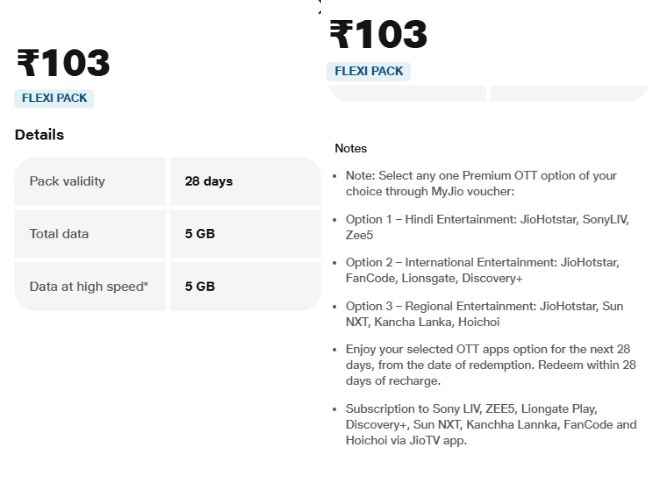Click the JioTV app subscription note

point(490,424)
